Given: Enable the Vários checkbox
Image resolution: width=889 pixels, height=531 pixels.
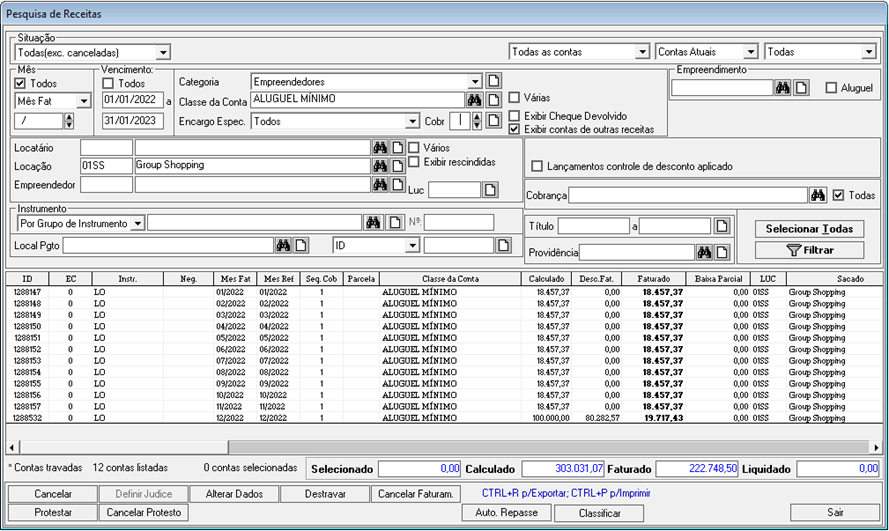Looking at the screenshot, I should [414, 147].
